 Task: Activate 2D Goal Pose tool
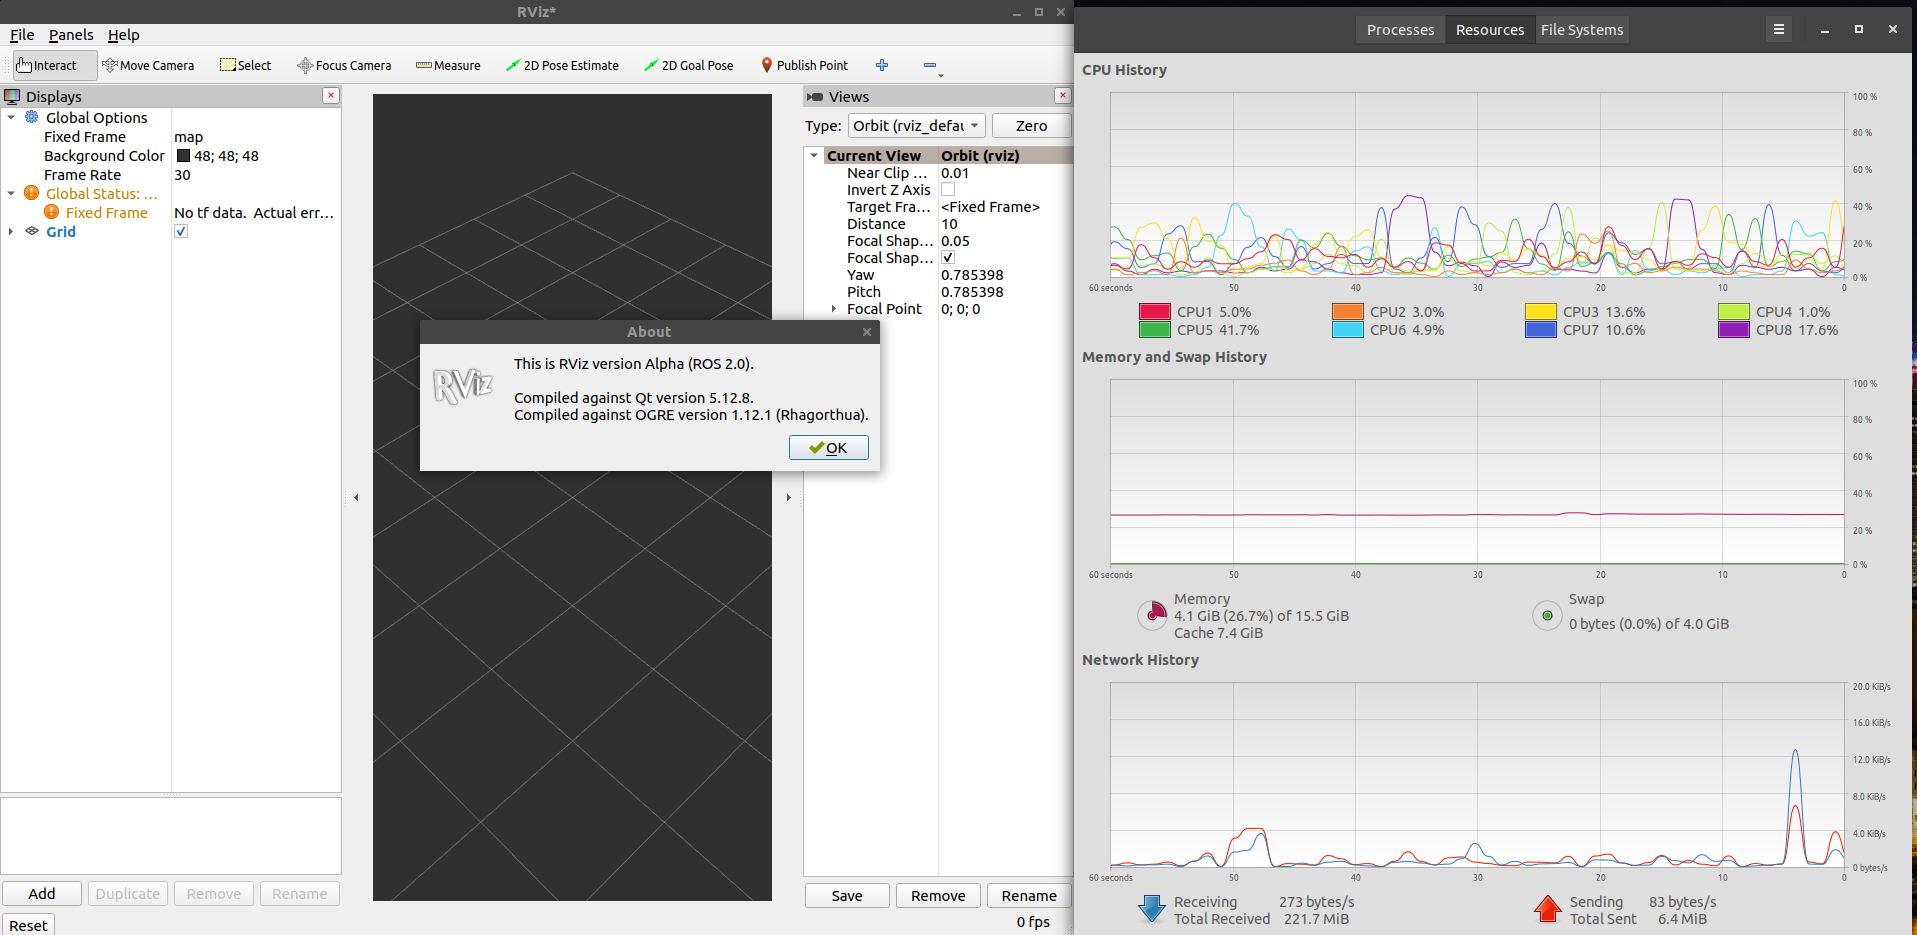click(x=689, y=65)
